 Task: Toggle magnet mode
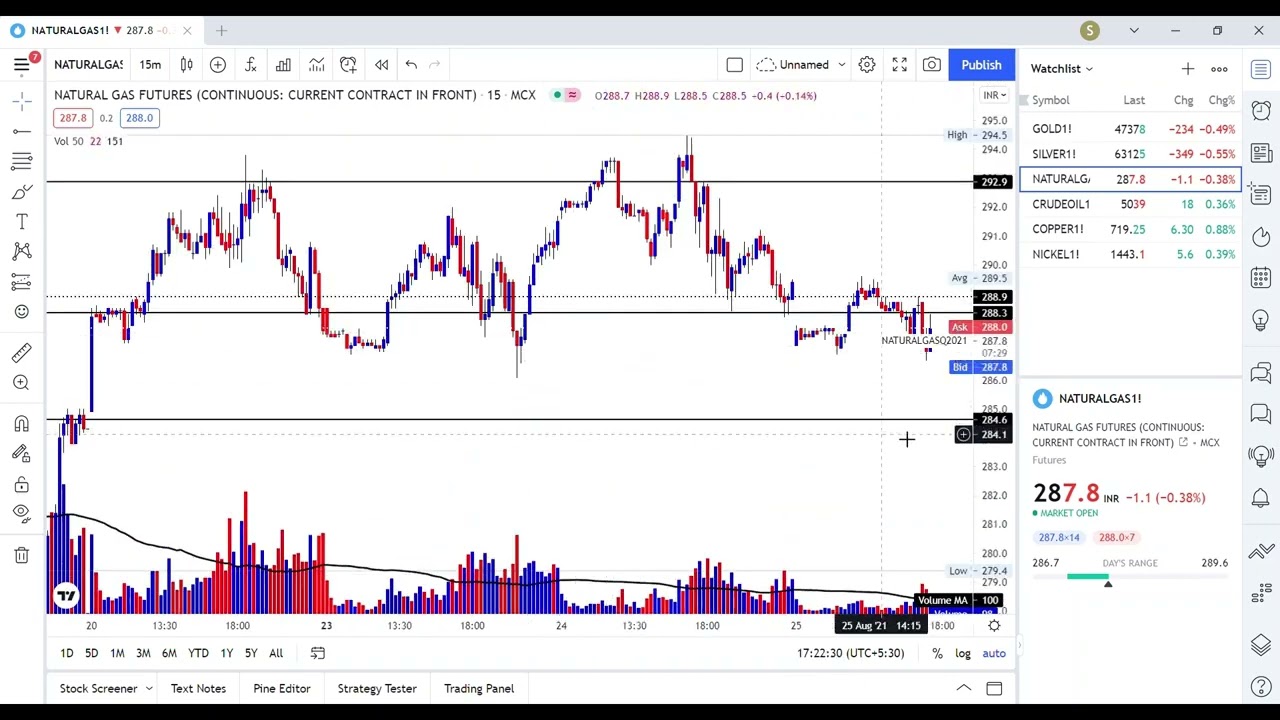pyautogui.click(x=21, y=424)
